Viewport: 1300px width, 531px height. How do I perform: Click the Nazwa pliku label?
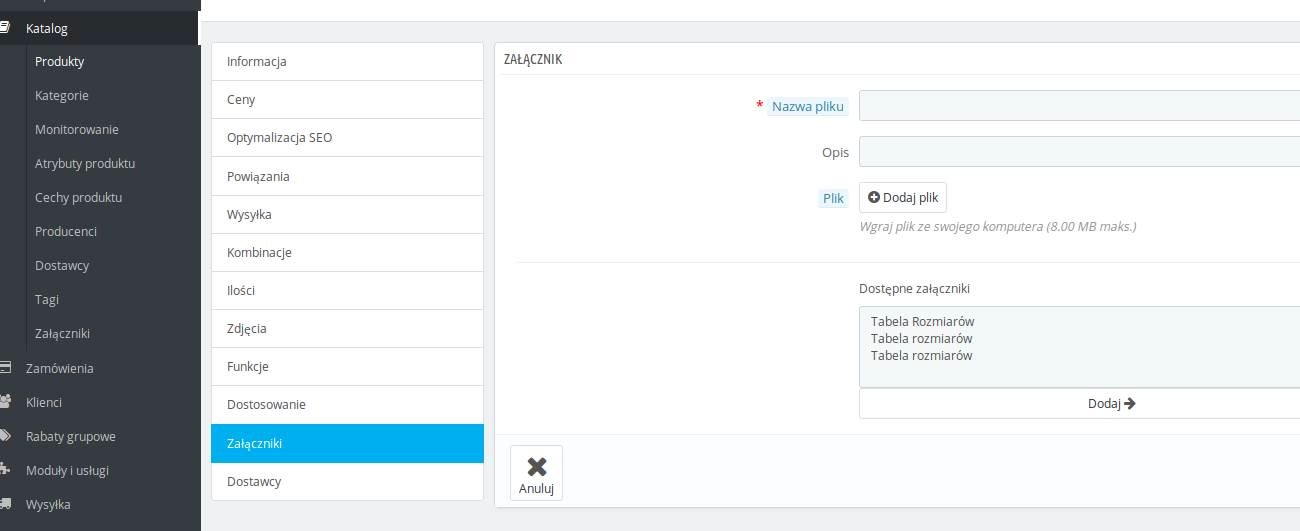point(808,106)
